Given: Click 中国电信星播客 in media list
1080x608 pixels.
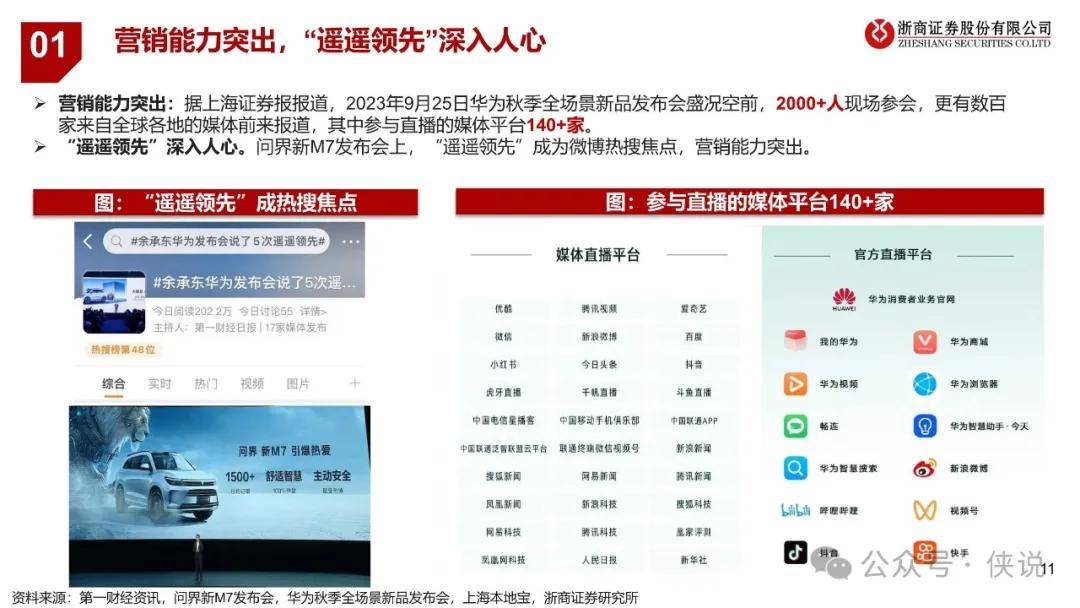Looking at the screenshot, I should tap(503, 421).
